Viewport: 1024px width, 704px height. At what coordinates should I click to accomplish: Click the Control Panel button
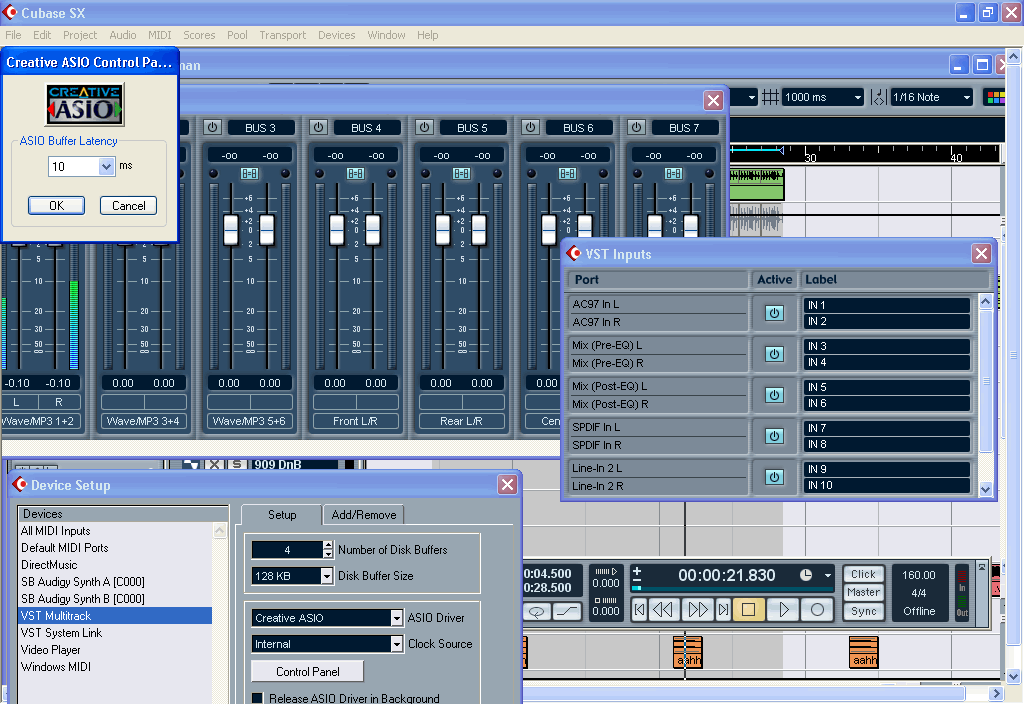coord(306,671)
